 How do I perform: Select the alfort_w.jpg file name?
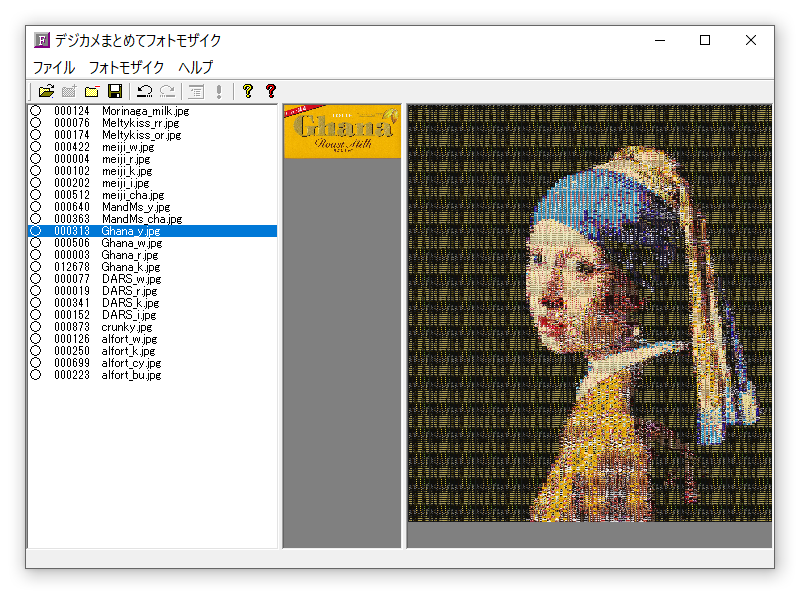point(129,339)
